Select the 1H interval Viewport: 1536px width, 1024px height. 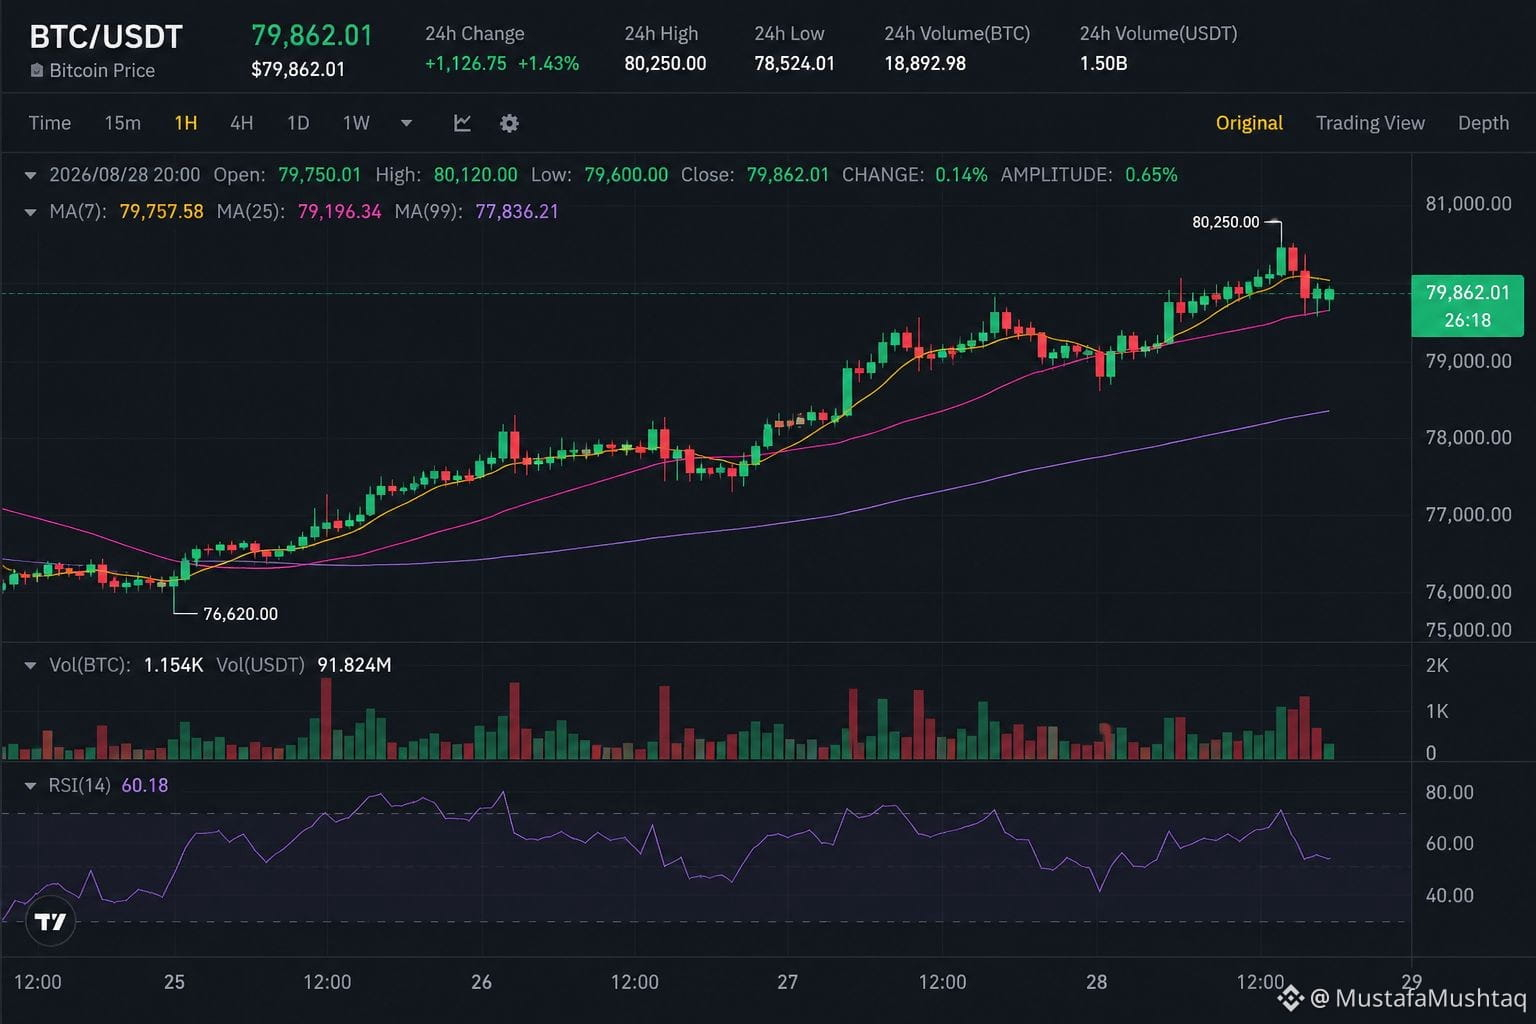pos(186,123)
